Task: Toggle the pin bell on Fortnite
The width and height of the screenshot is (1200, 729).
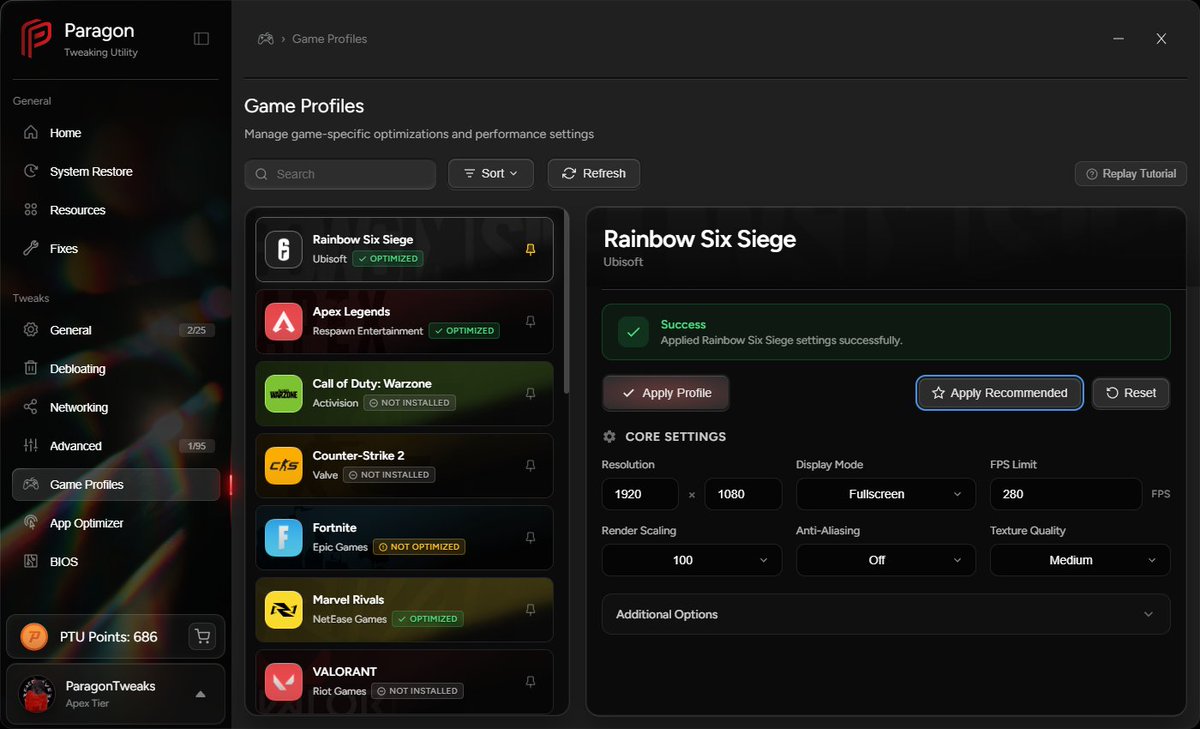Action: coord(531,537)
